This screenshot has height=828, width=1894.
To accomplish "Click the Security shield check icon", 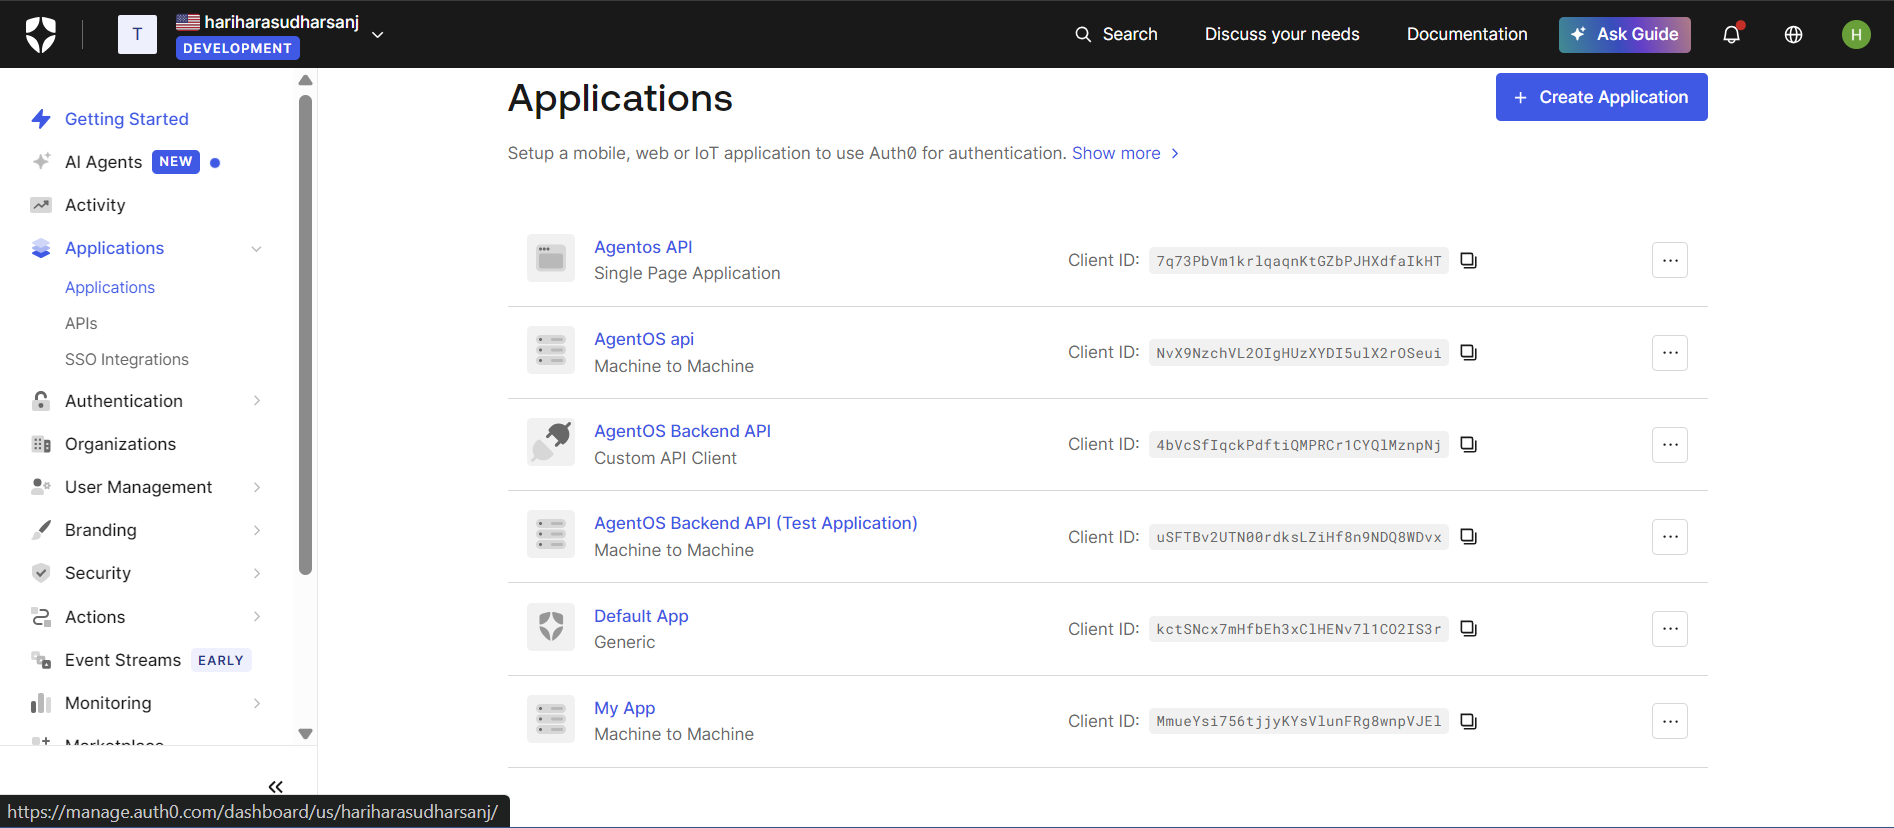I will coord(41,573).
